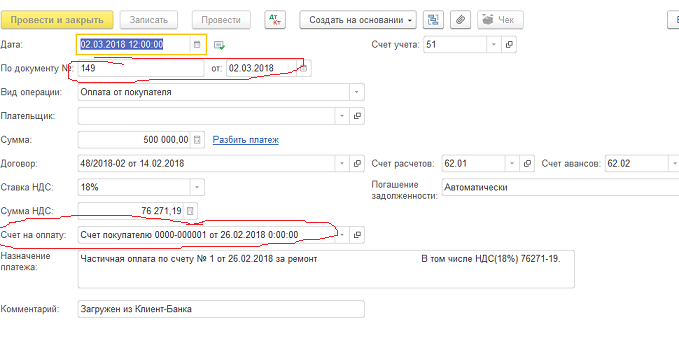The image size is (679, 364).
Task: Click calculator icon in Сумма НДС field
Action: (x=190, y=211)
